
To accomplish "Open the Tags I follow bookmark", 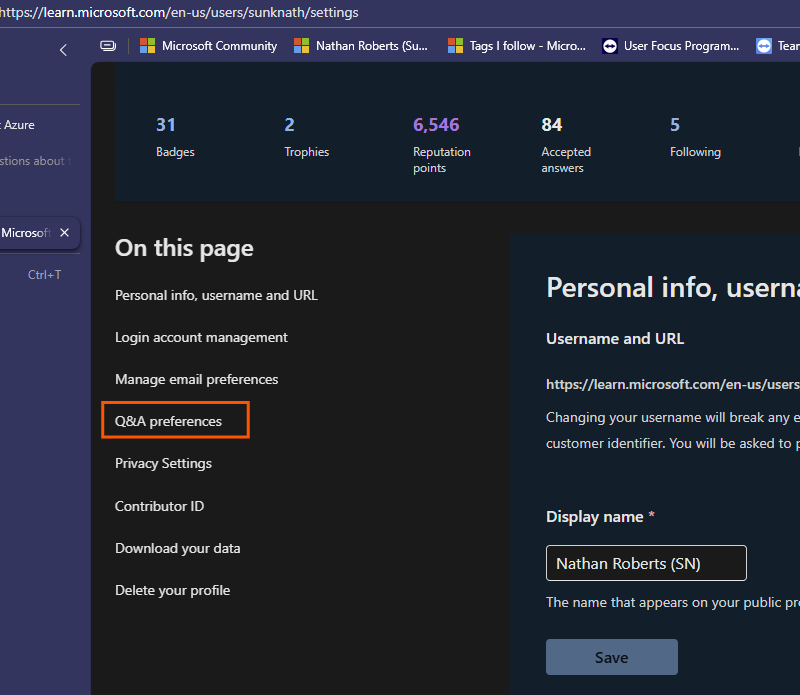I will (x=517, y=46).
